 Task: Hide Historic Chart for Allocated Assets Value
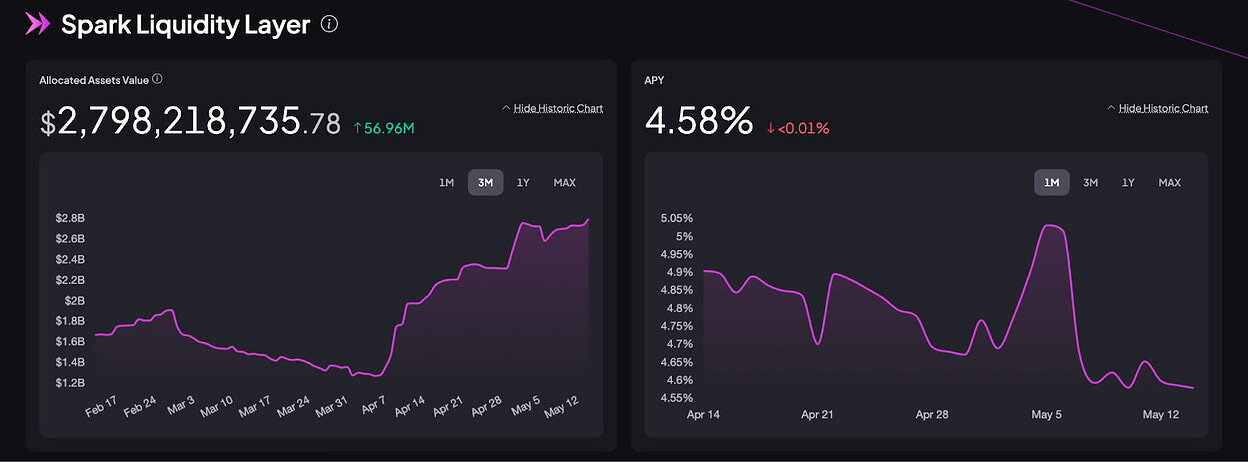tap(558, 108)
